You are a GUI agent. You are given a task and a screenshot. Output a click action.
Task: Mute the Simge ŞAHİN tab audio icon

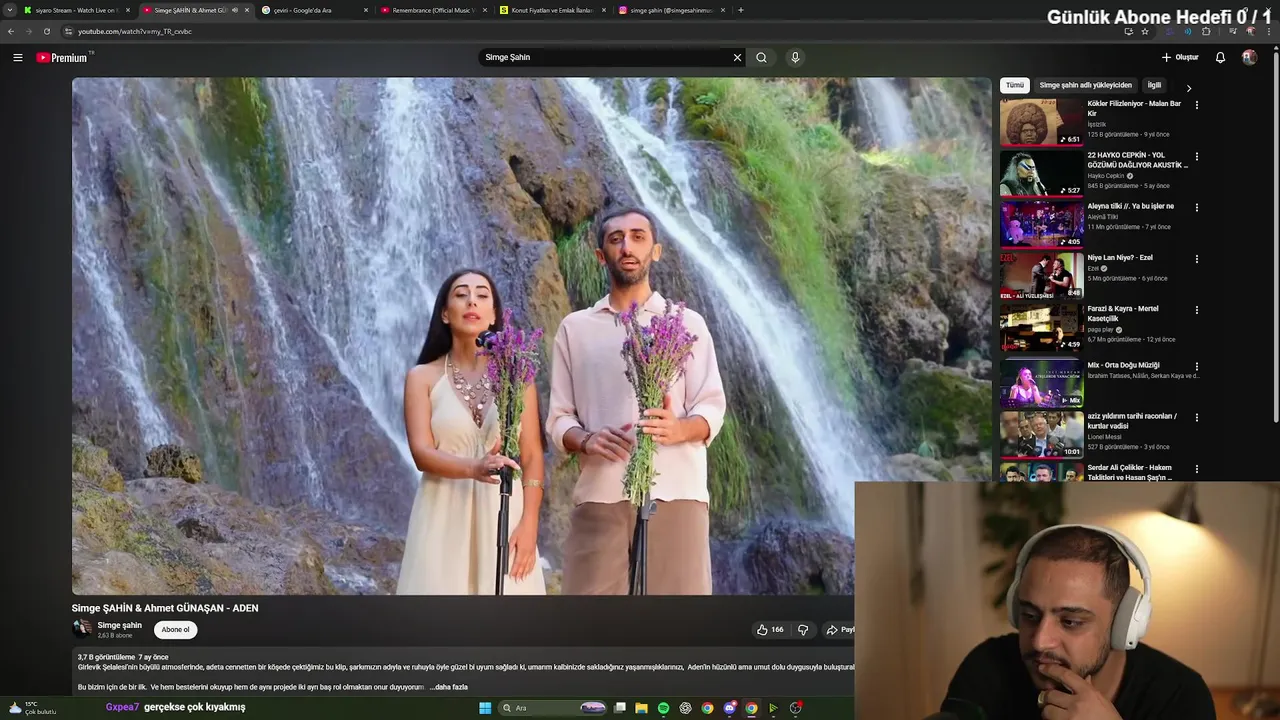pyautogui.click(x=235, y=10)
